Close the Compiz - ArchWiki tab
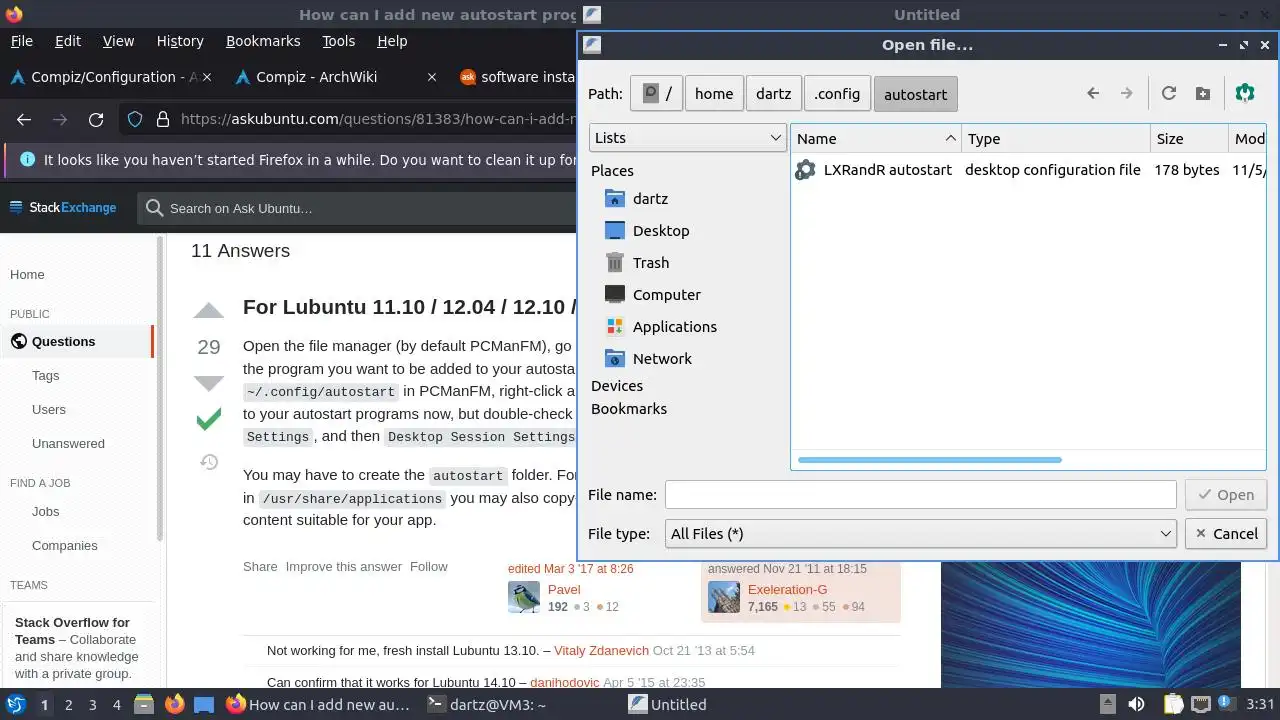Screen dimensions: 1280x720 pyautogui.click(x=431, y=77)
